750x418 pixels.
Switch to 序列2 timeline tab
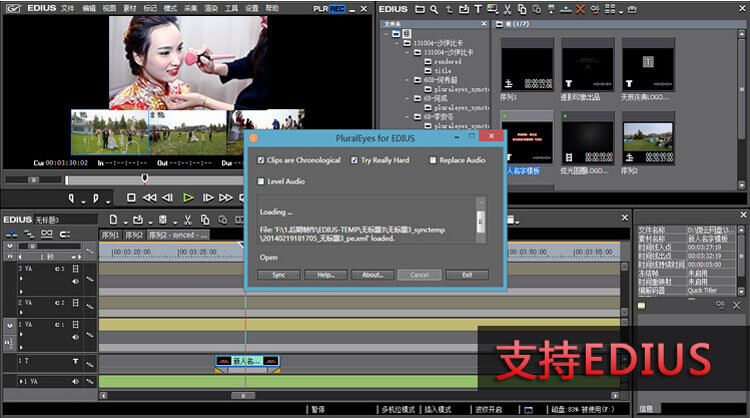(134, 235)
